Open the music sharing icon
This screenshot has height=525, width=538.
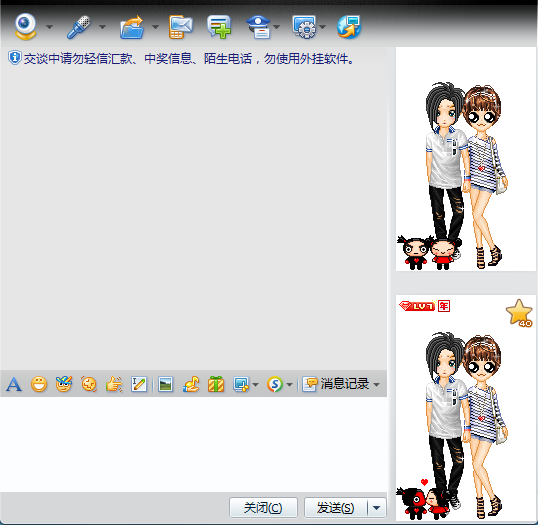point(191,384)
